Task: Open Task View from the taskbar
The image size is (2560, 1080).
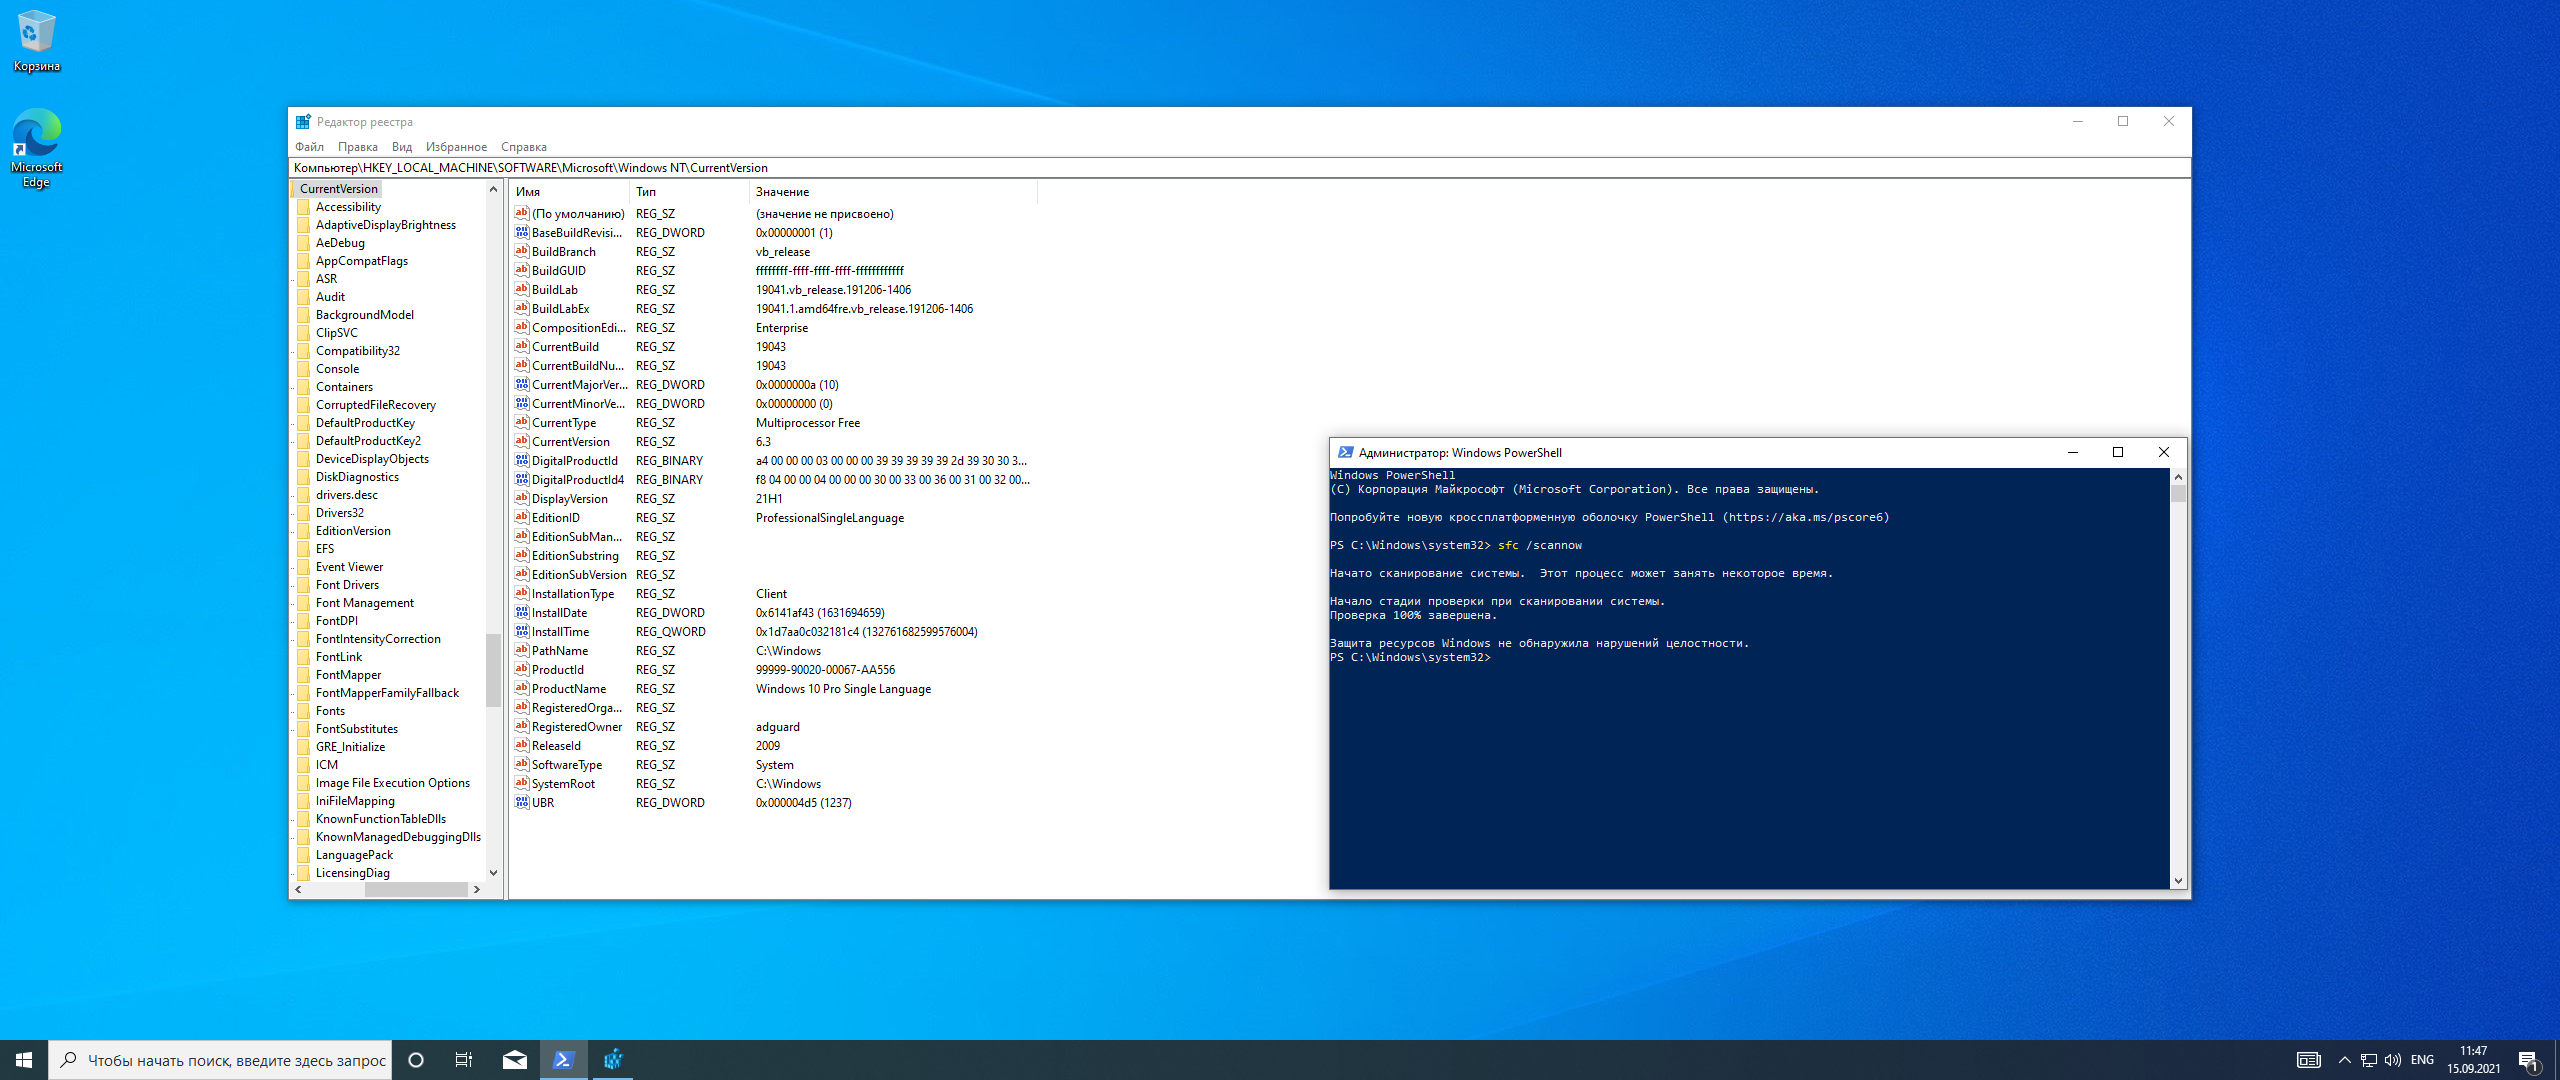Action: [x=464, y=1060]
